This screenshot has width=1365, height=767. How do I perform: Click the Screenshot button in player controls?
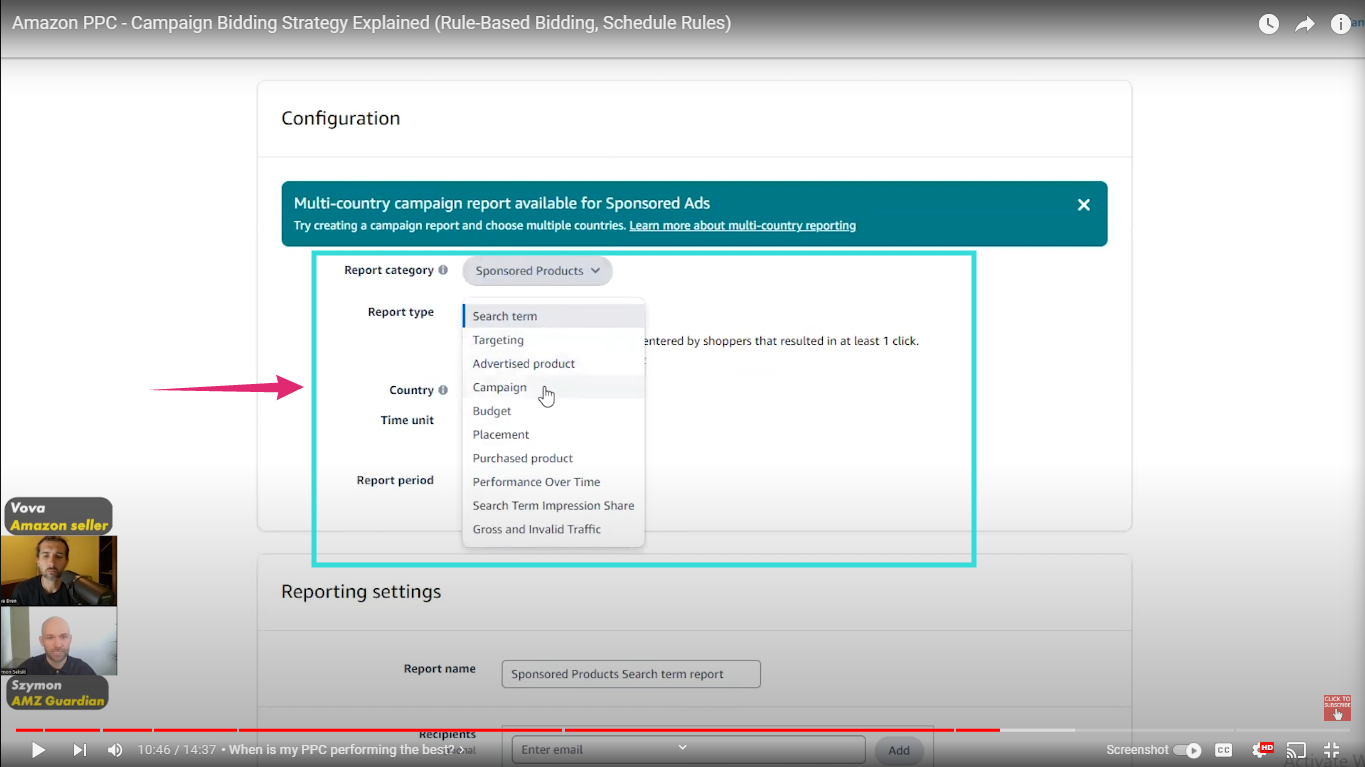1137,750
